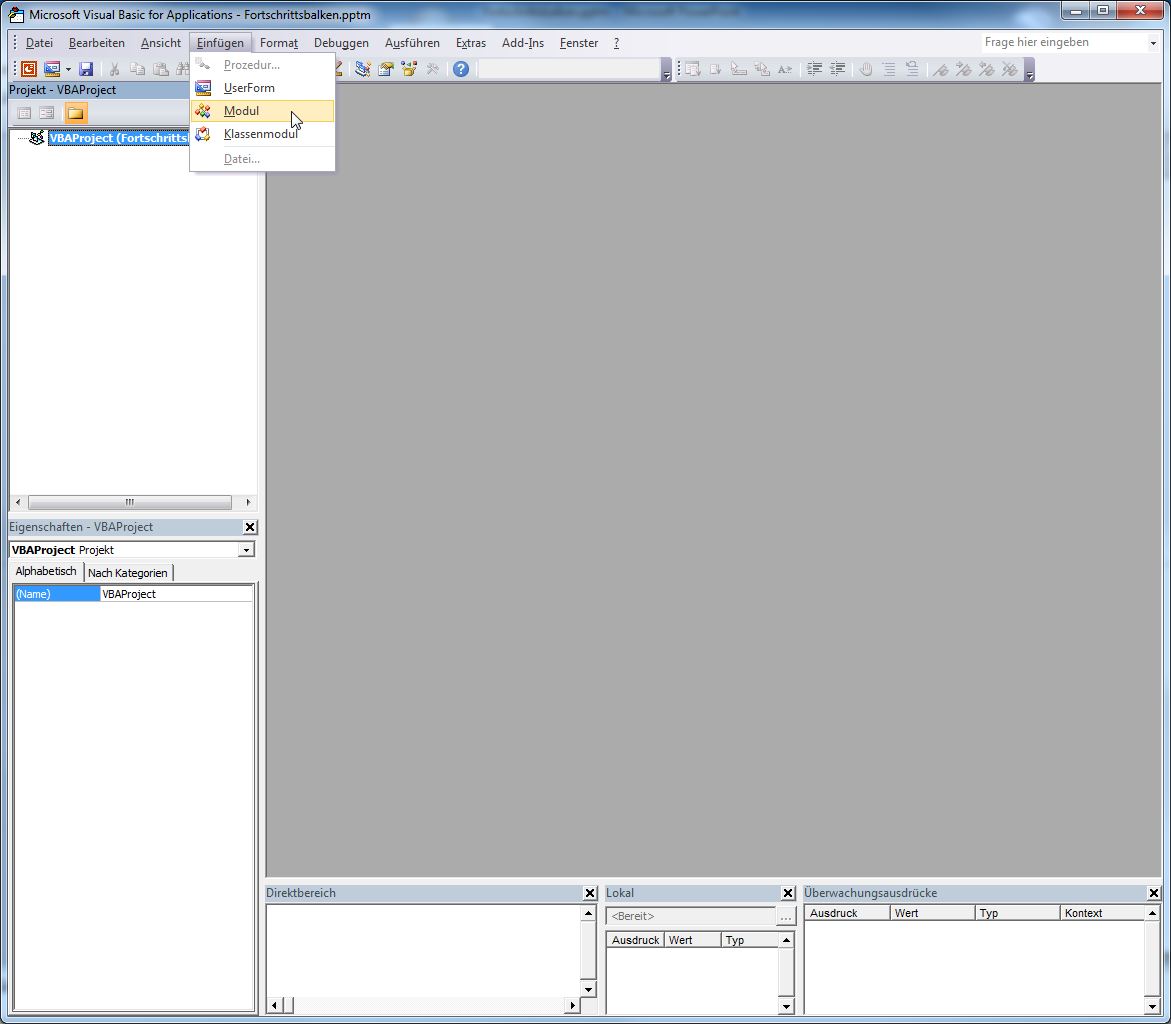
Task: Open the Datei menu
Action: (40, 43)
